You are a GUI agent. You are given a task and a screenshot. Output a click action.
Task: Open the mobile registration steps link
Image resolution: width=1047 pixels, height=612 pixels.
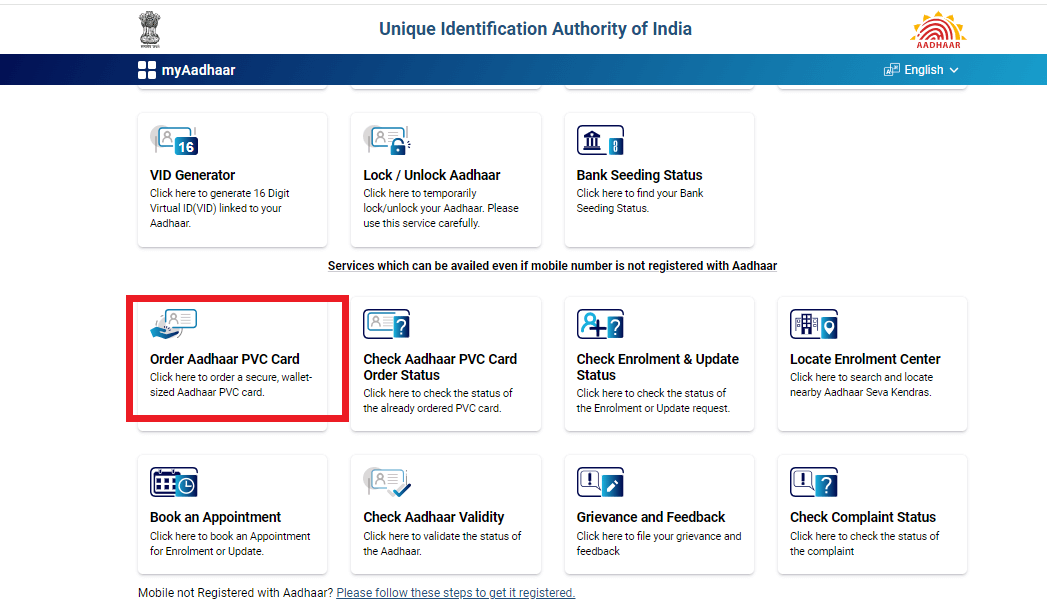click(x=455, y=592)
